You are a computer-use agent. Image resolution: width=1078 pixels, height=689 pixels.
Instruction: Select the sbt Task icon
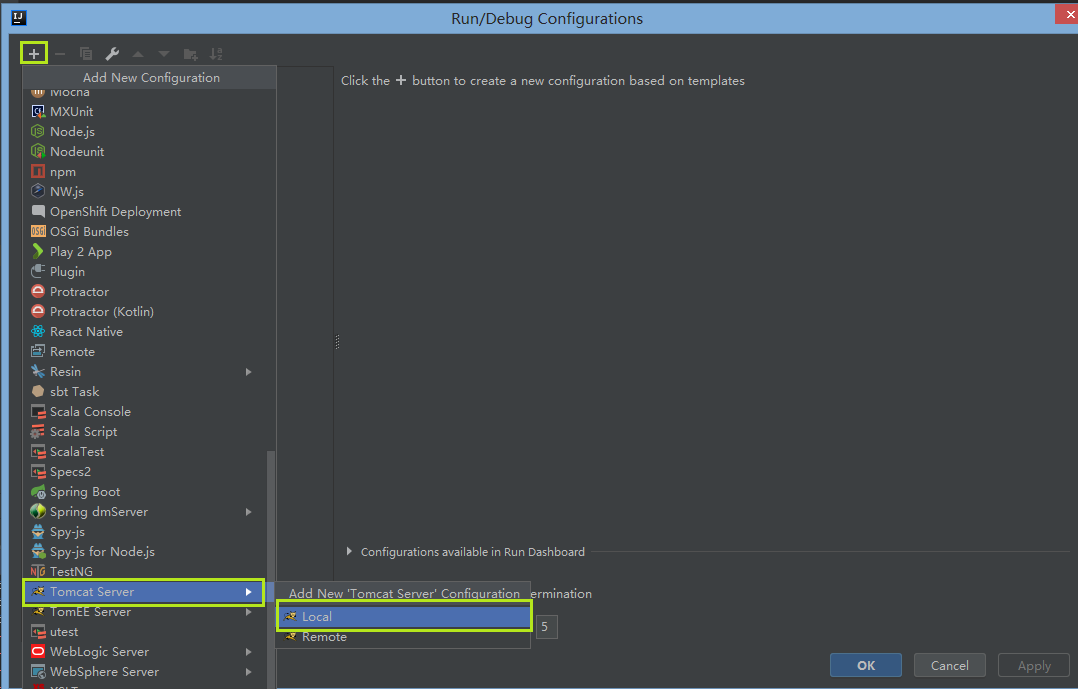[x=38, y=391]
